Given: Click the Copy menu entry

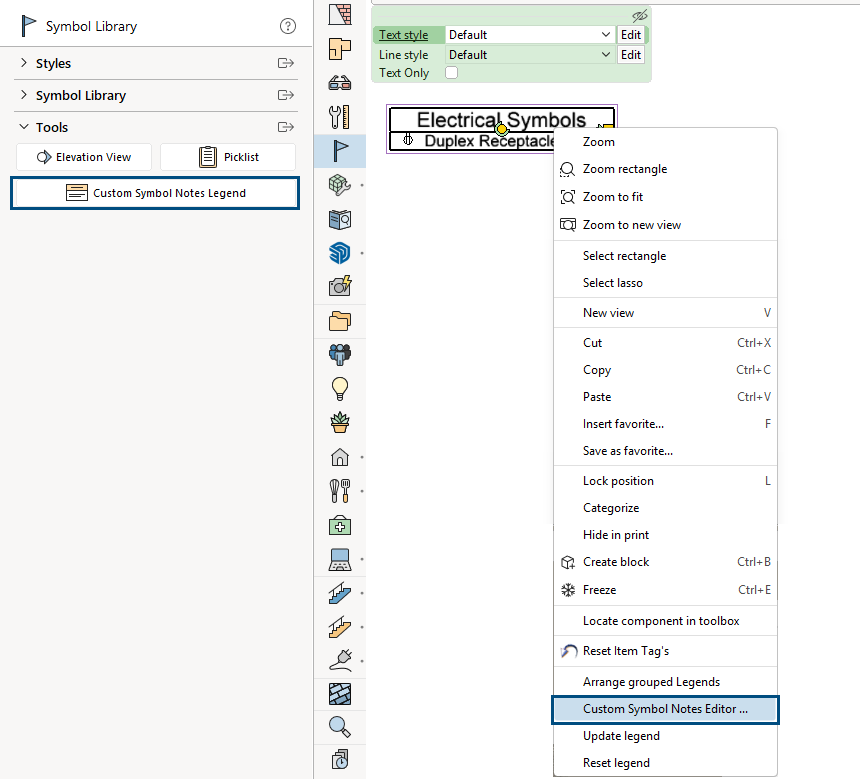Looking at the screenshot, I should click(x=665, y=370).
